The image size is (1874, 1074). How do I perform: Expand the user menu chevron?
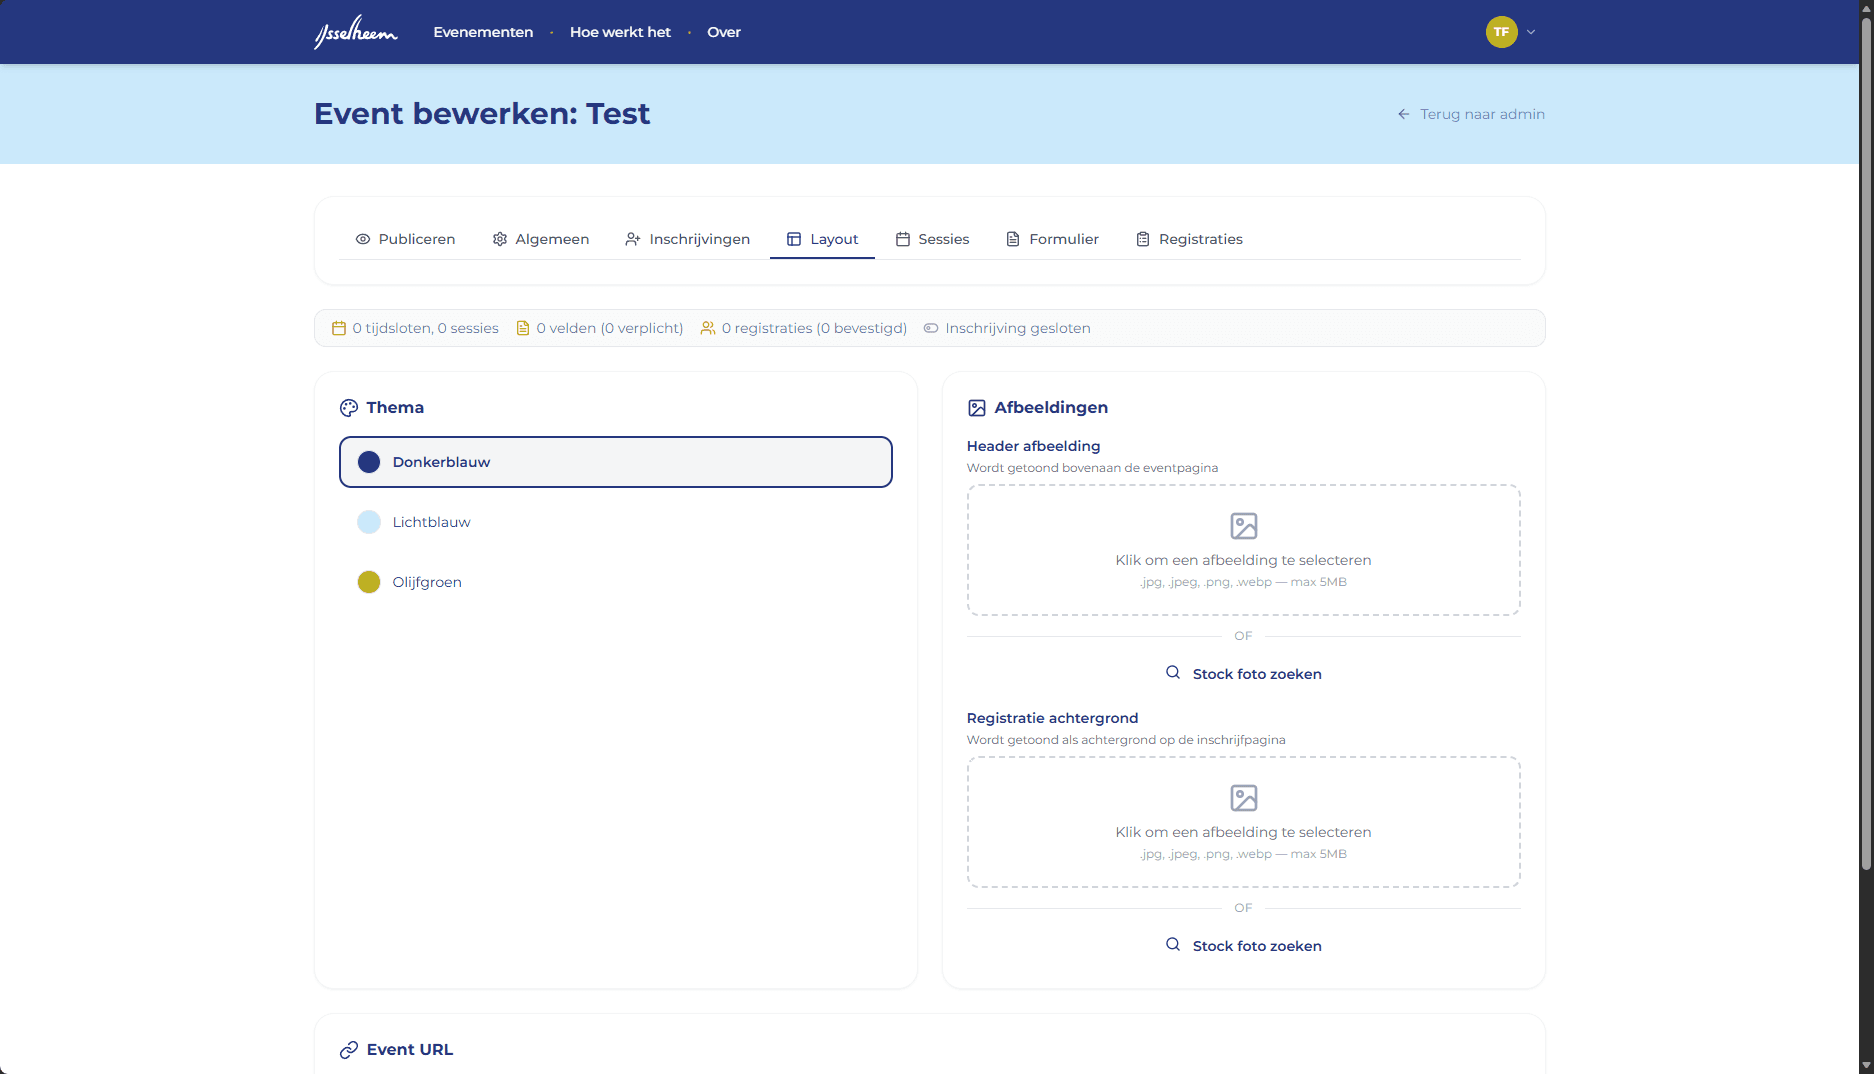click(1531, 32)
